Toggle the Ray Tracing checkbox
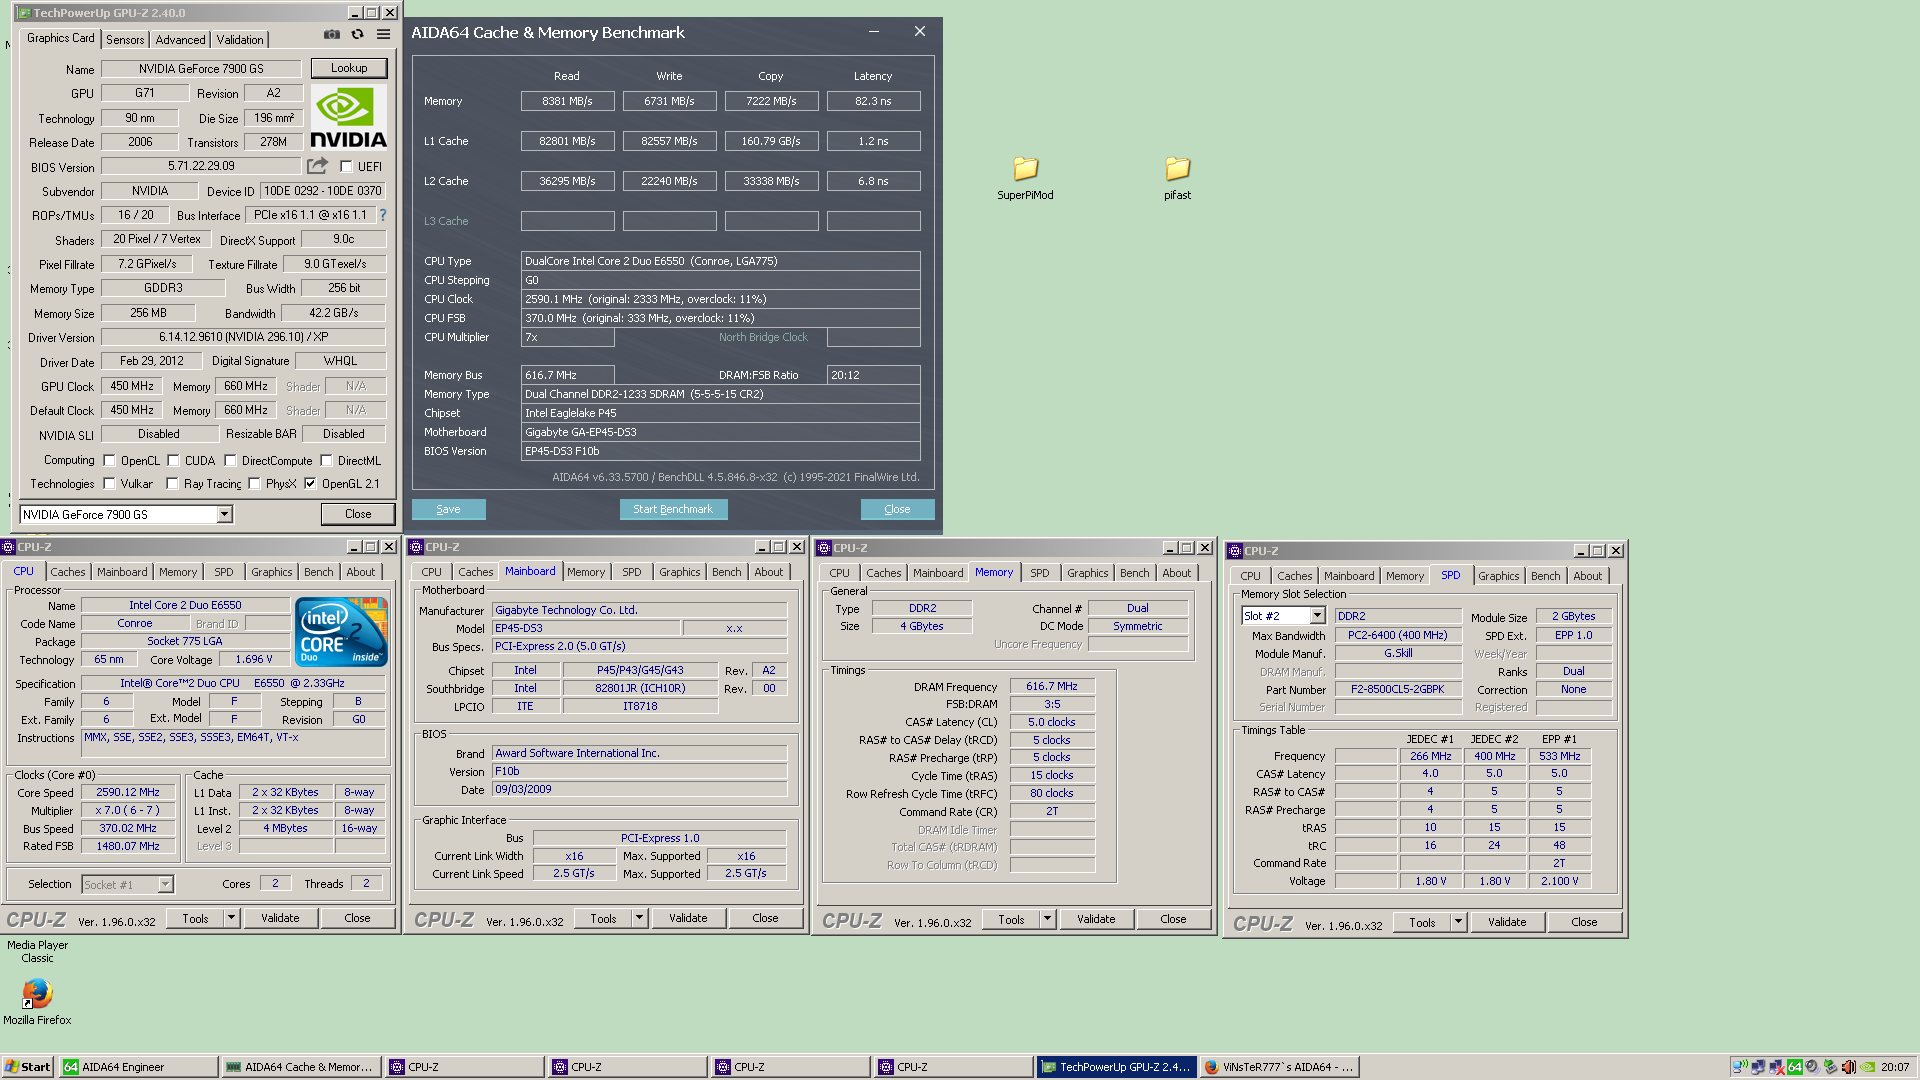The height and width of the screenshot is (1080, 1920). point(172,484)
